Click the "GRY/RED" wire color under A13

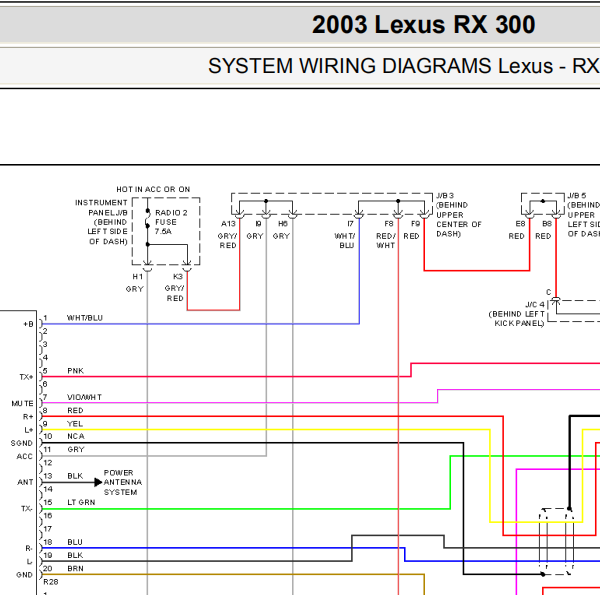227,241
